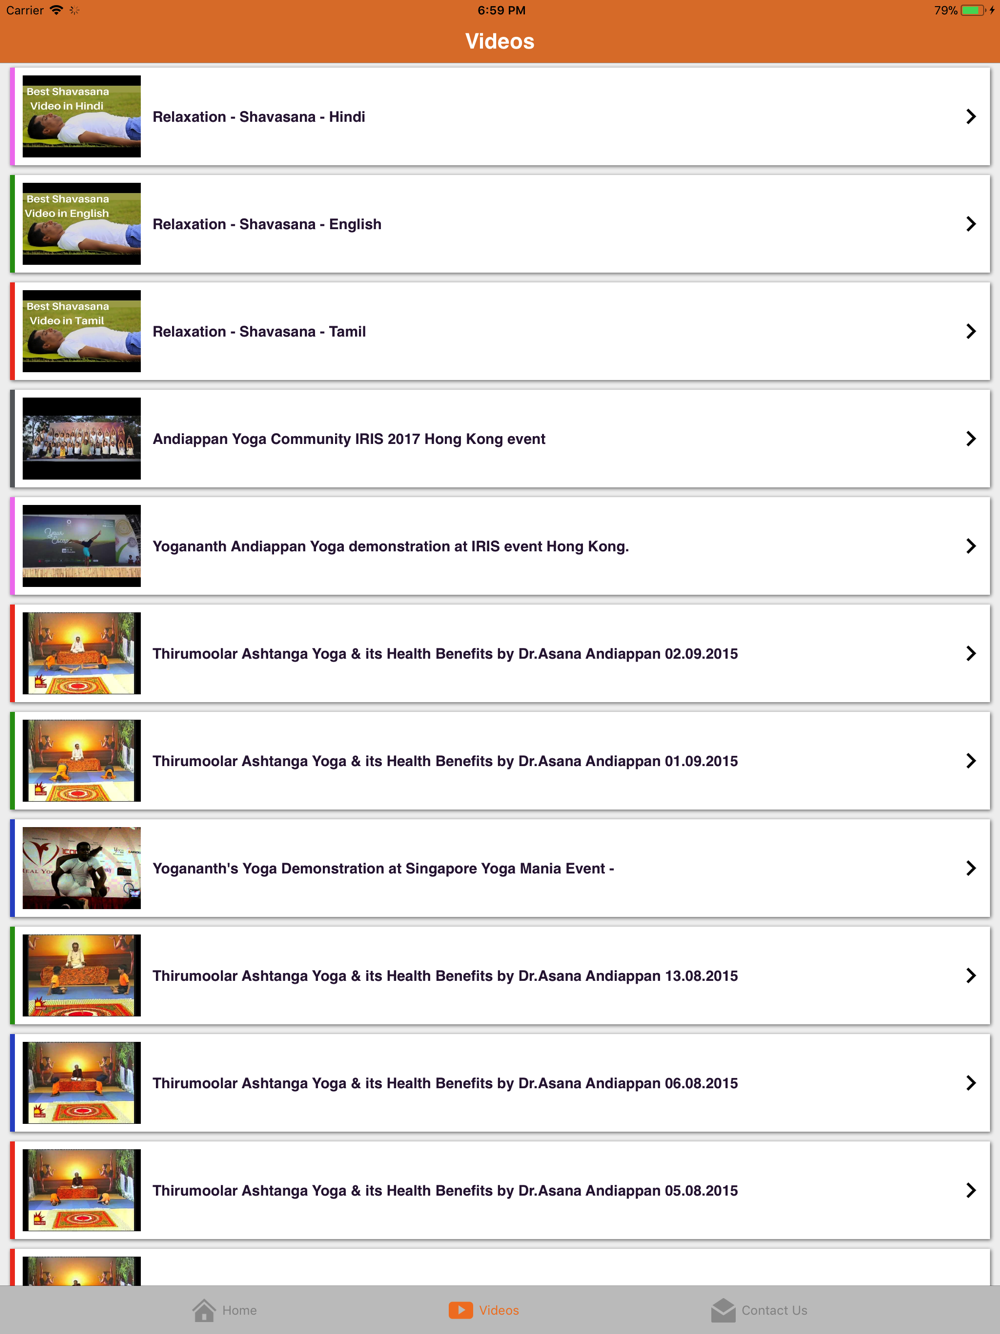Choose Thirumoolar Ashtanga Yoga 06.08.2015 video
Image resolution: width=1000 pixels, height=1334 pixels.
point(500,1083)
